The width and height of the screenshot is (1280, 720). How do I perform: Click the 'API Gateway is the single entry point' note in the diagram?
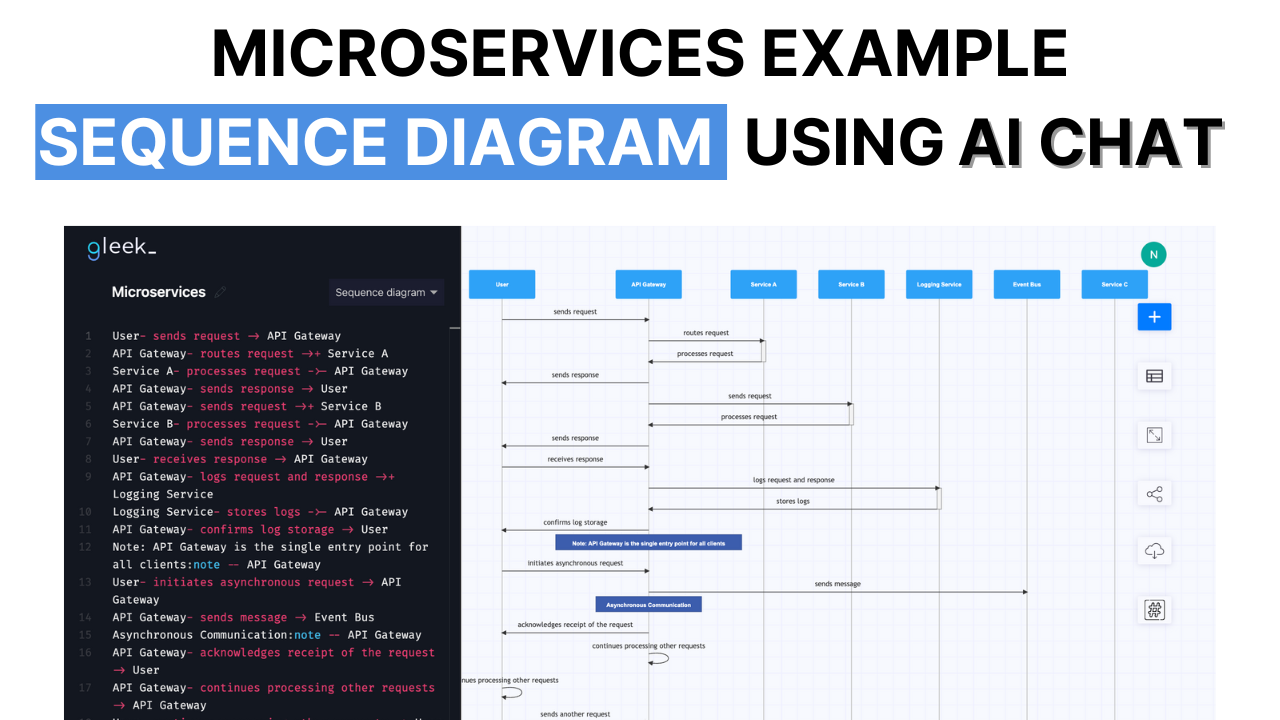(648, 542)
